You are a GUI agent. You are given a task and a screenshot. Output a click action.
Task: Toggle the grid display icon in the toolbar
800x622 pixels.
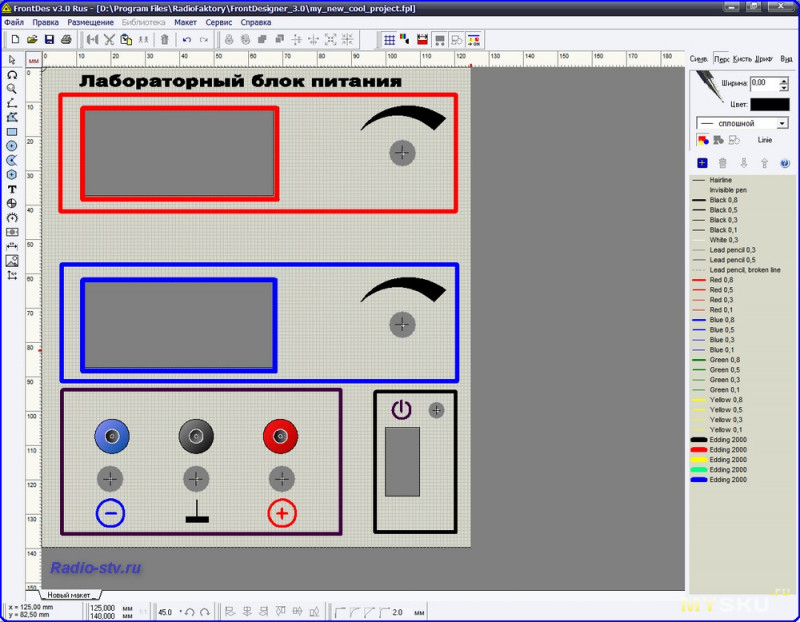(389, 40)
